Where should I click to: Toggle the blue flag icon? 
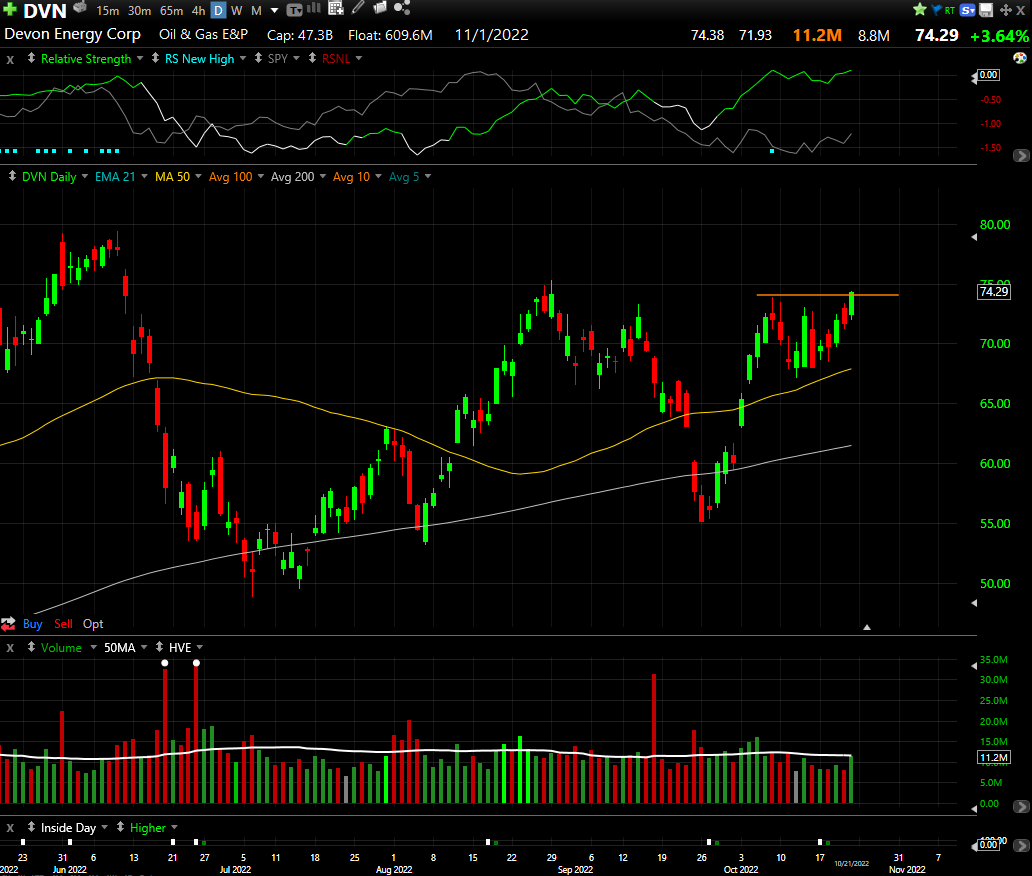(x=936, y=10)
